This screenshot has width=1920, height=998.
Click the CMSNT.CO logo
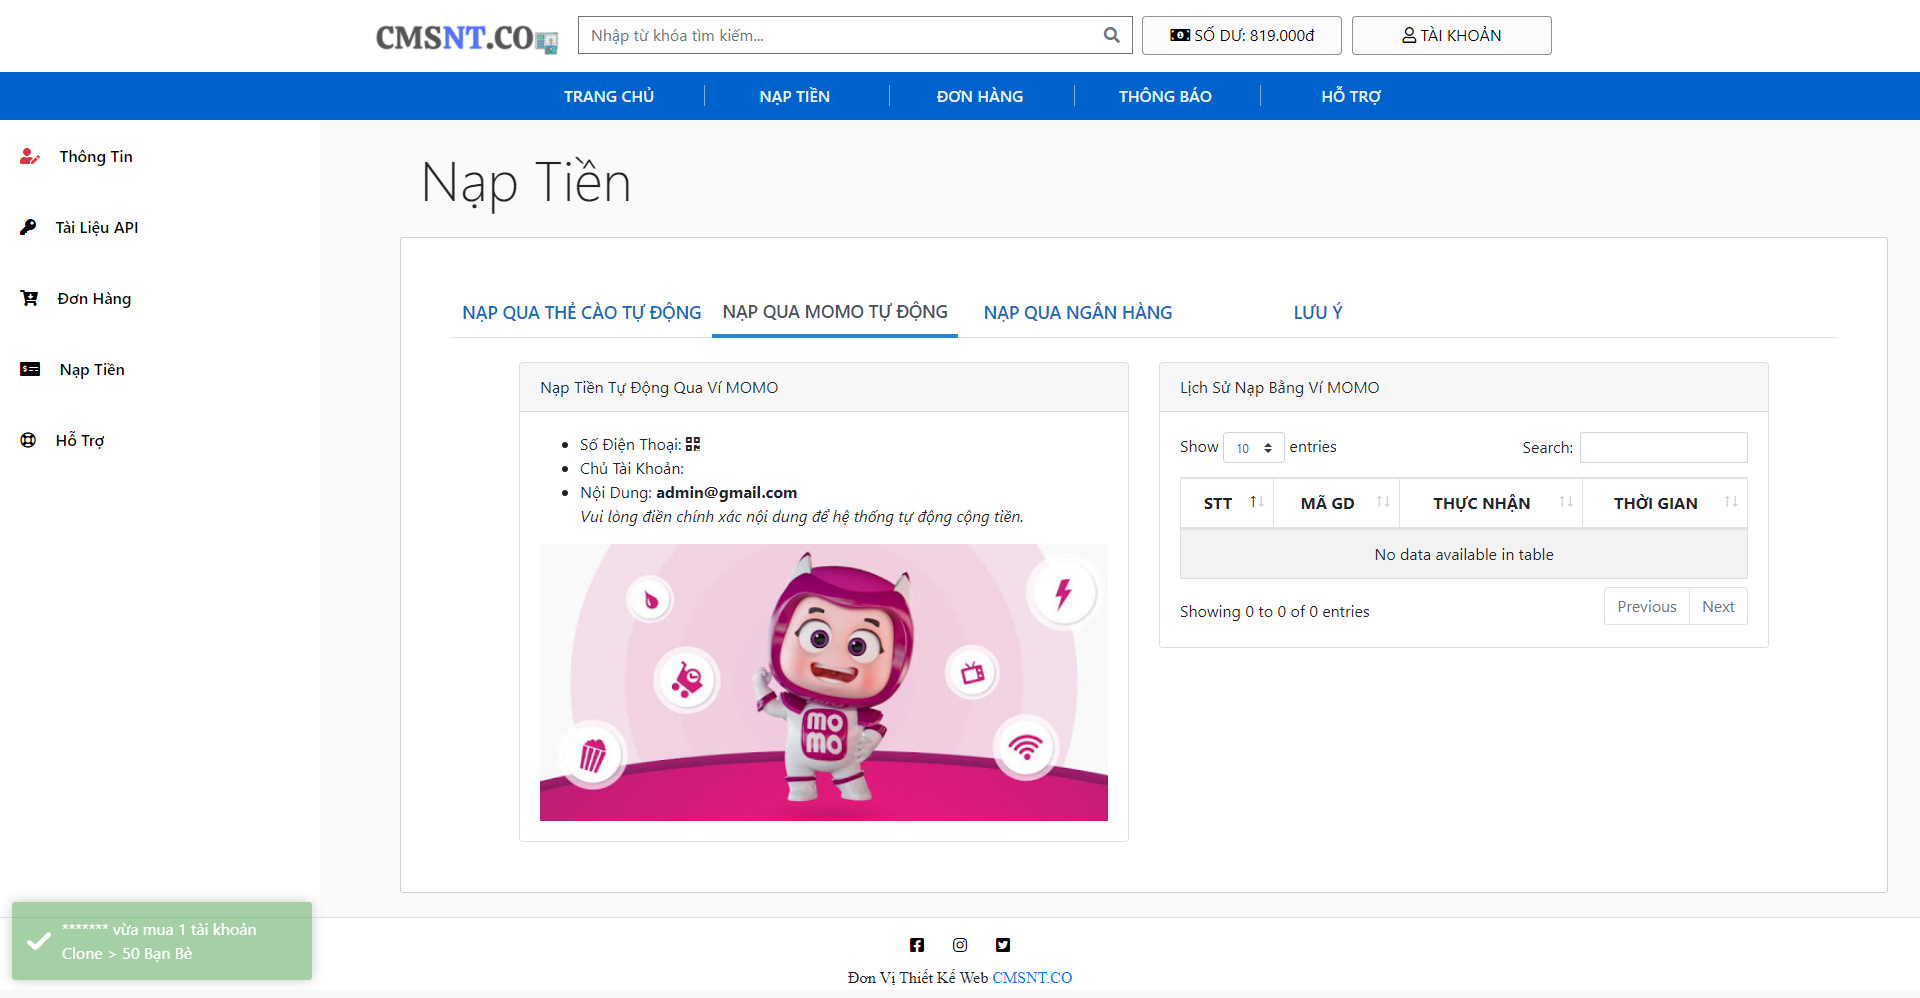466,38
